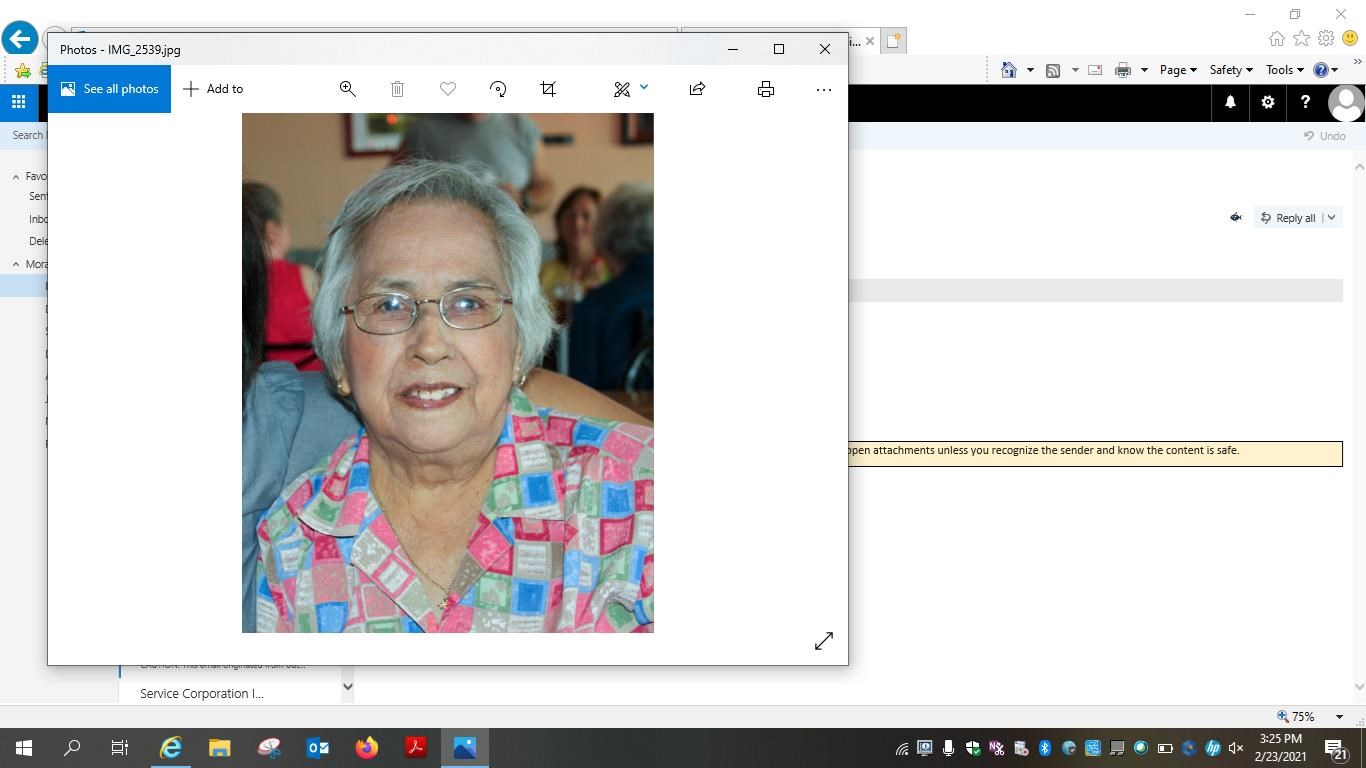1366x768 pixels.
Task: Open the Edit tool in Photos
Action: 622,89
